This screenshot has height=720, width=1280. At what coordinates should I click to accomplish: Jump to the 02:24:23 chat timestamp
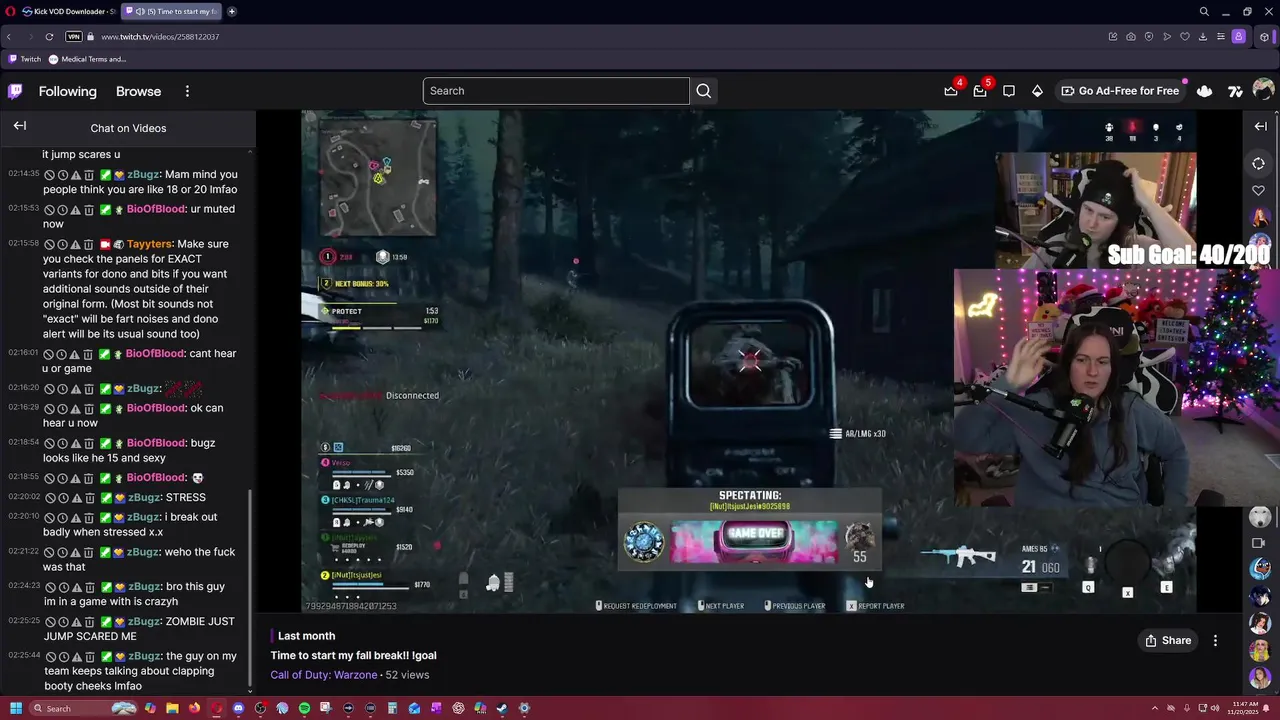[x=23, y=586]
